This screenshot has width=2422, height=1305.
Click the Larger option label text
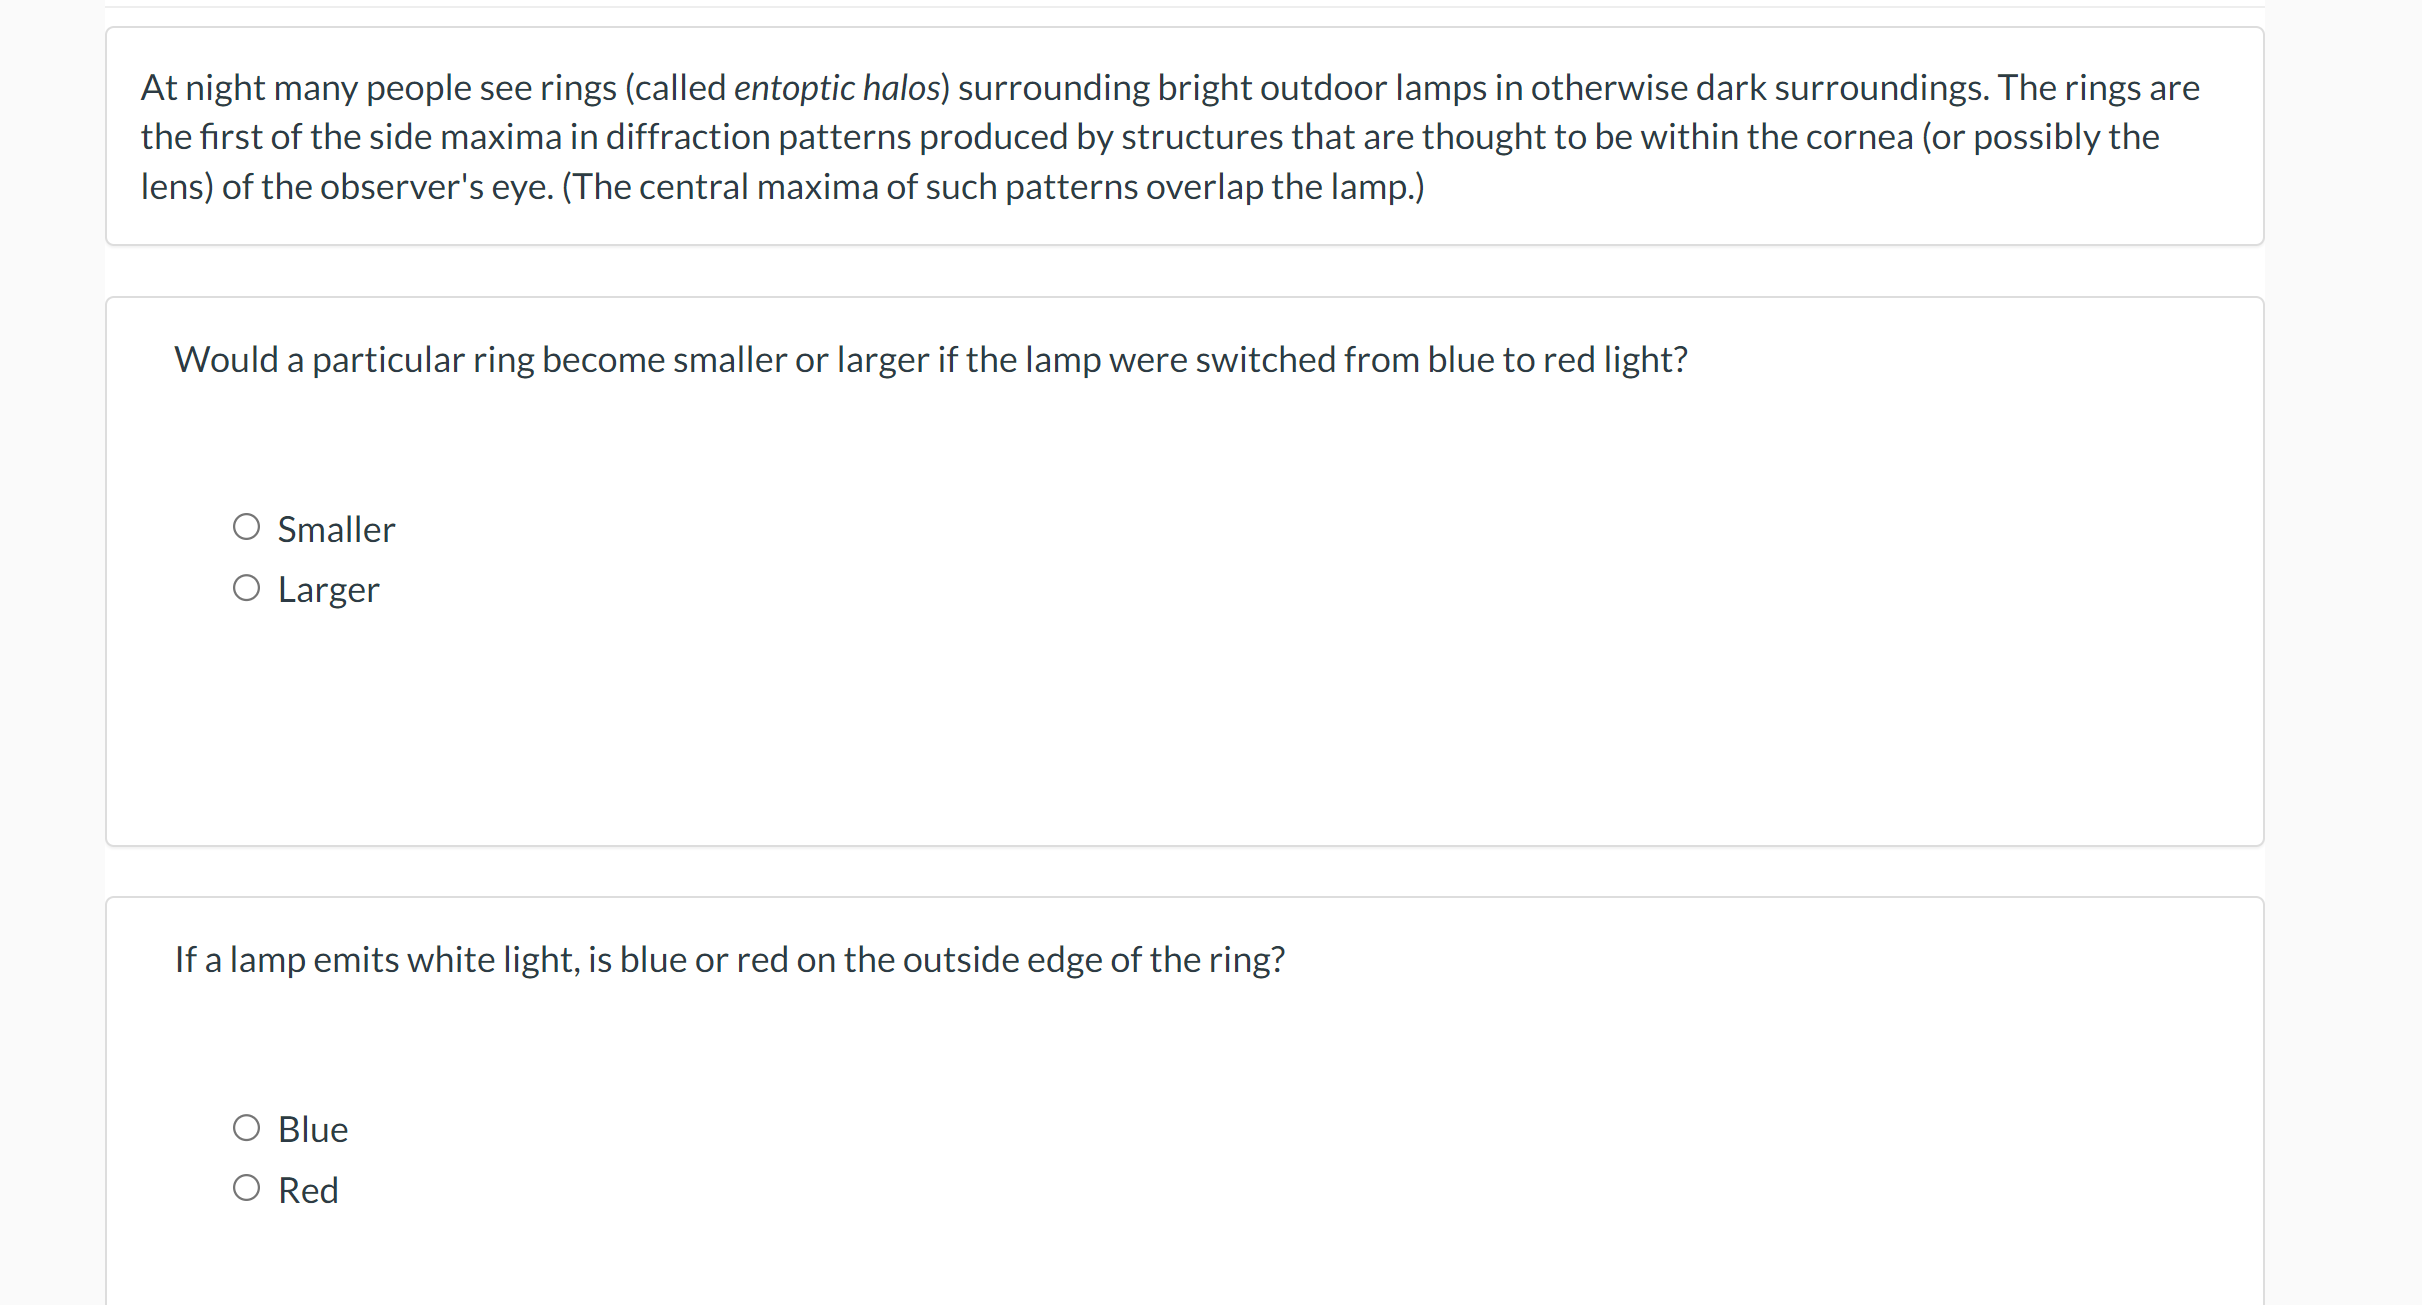pyautogui.click(x=329, y=589)
